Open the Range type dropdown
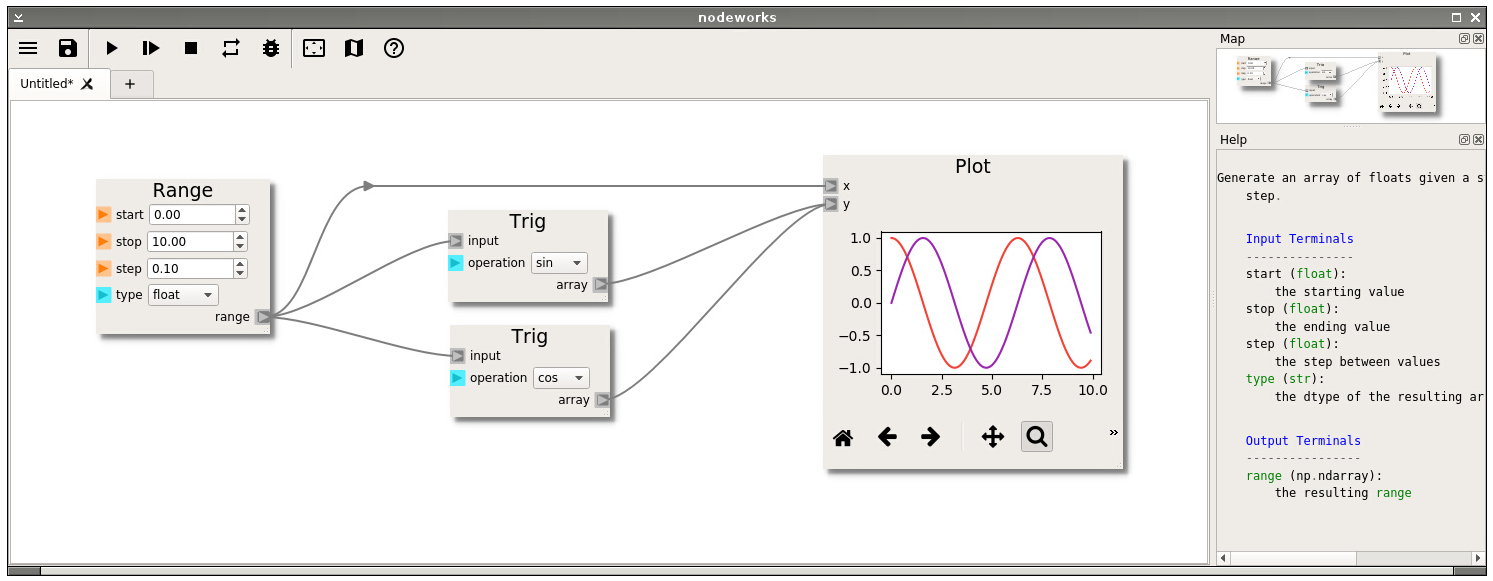 pos(182,295)
